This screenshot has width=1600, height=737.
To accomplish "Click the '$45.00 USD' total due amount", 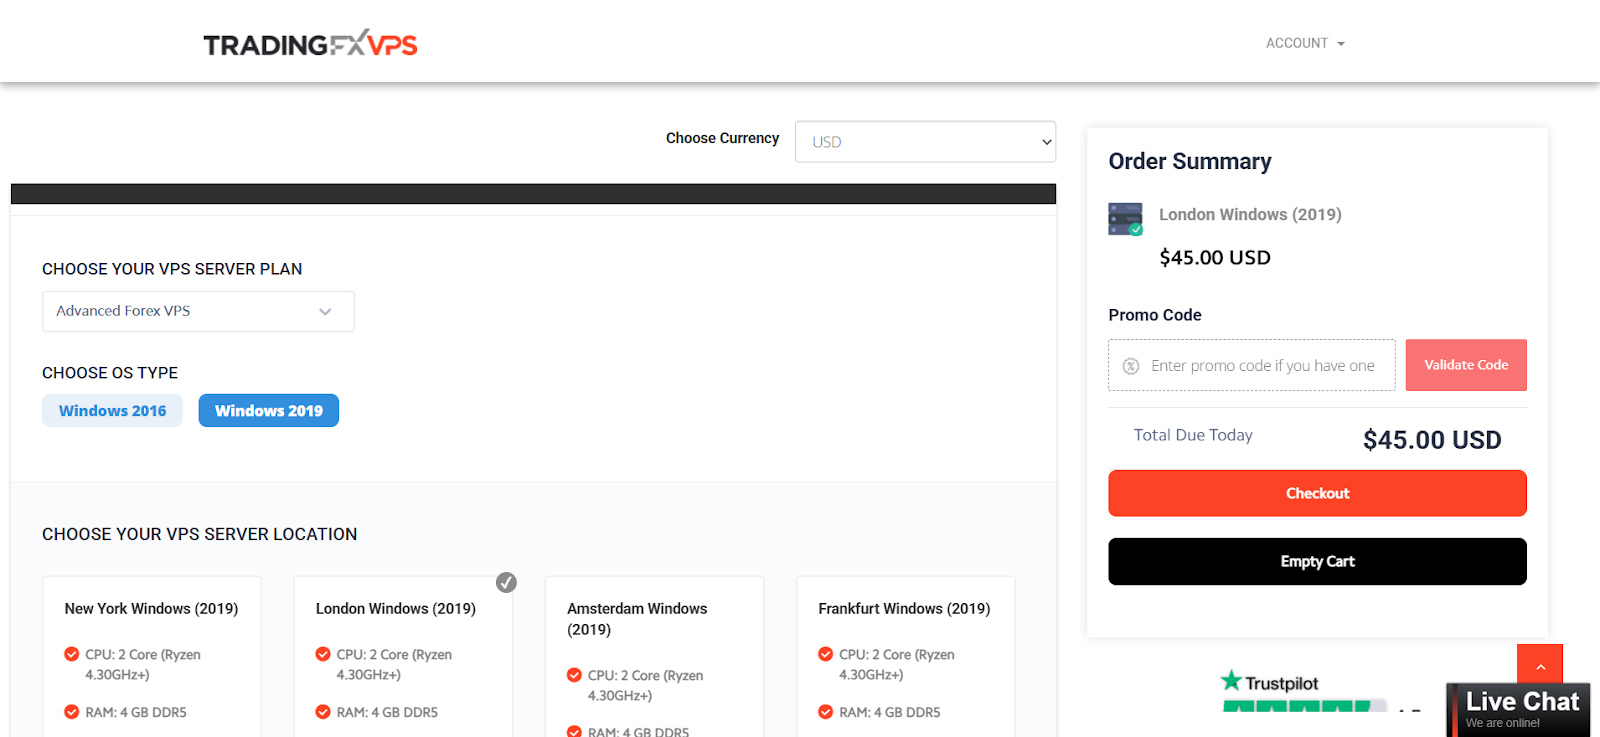I will coord(1432,440).
